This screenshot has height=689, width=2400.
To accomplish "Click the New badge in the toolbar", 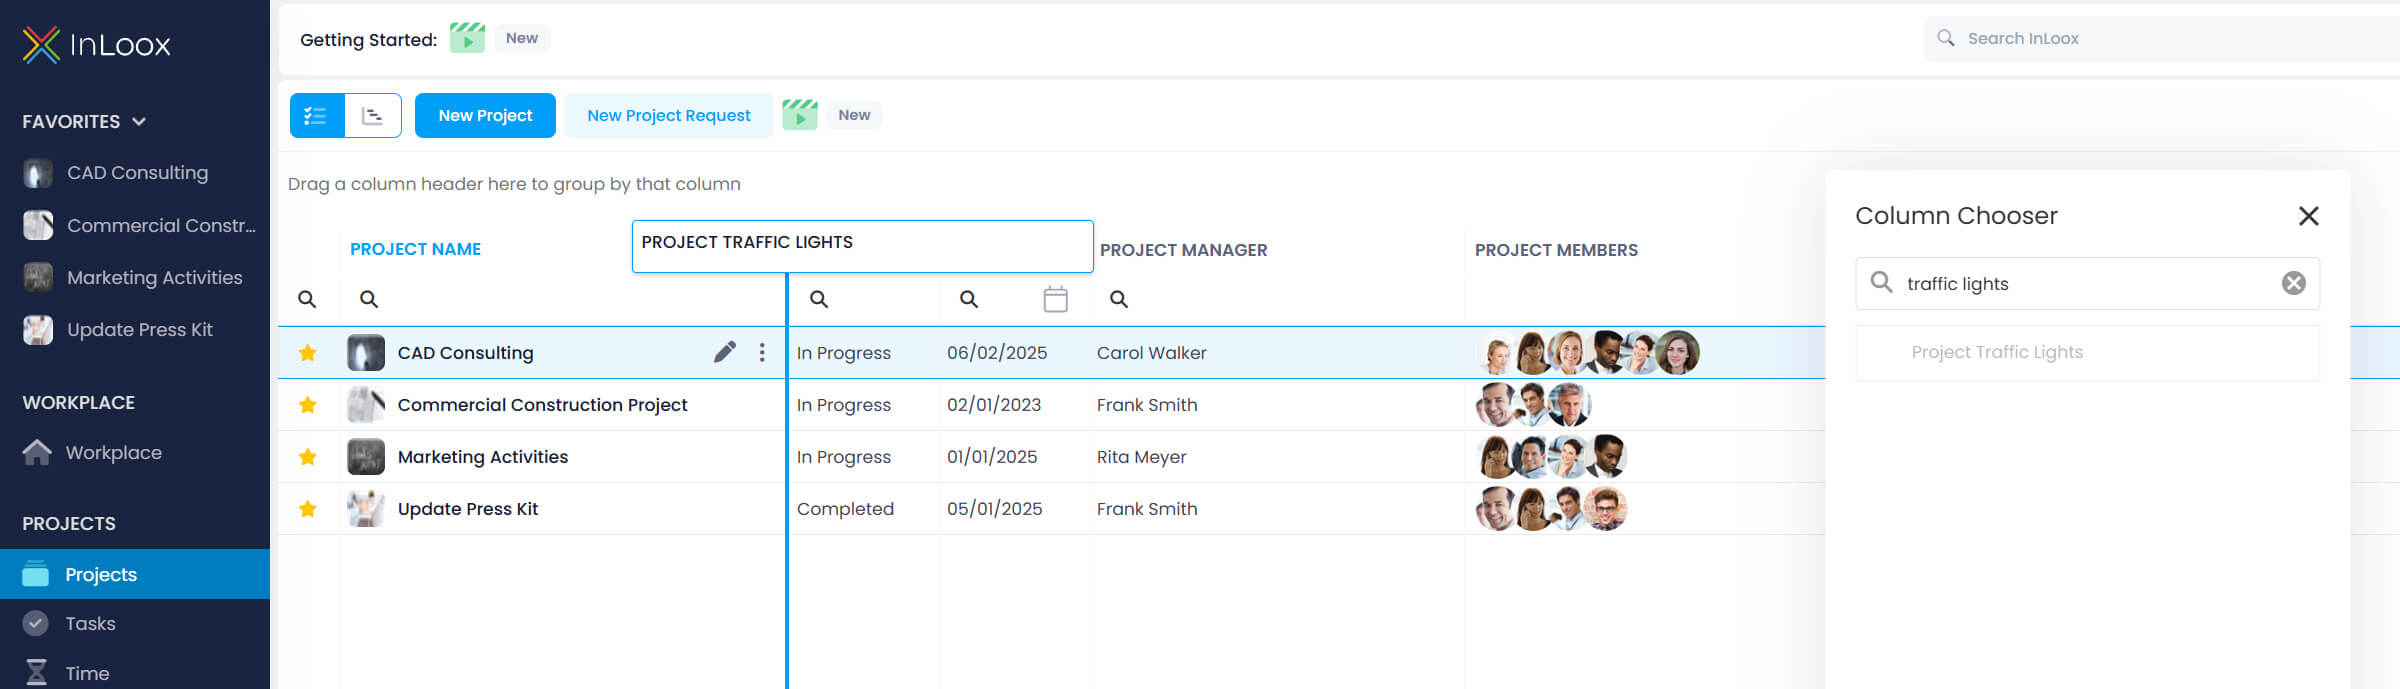I will coord(854,115).
